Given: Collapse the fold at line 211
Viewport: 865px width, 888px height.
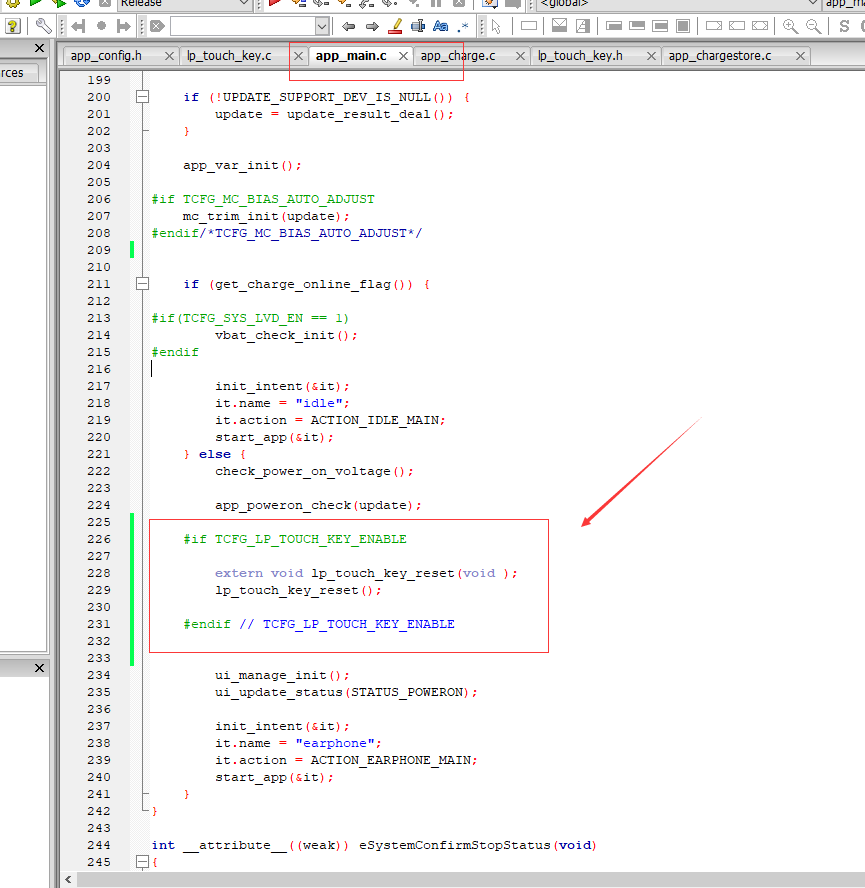Looking at the screenshot, I should [143, 284].
